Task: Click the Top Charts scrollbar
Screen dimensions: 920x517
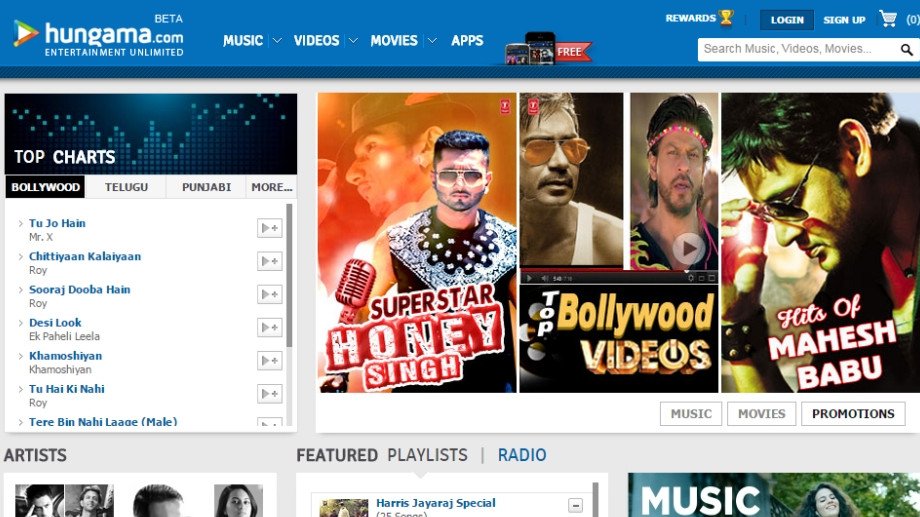Action: click(289, 276)
